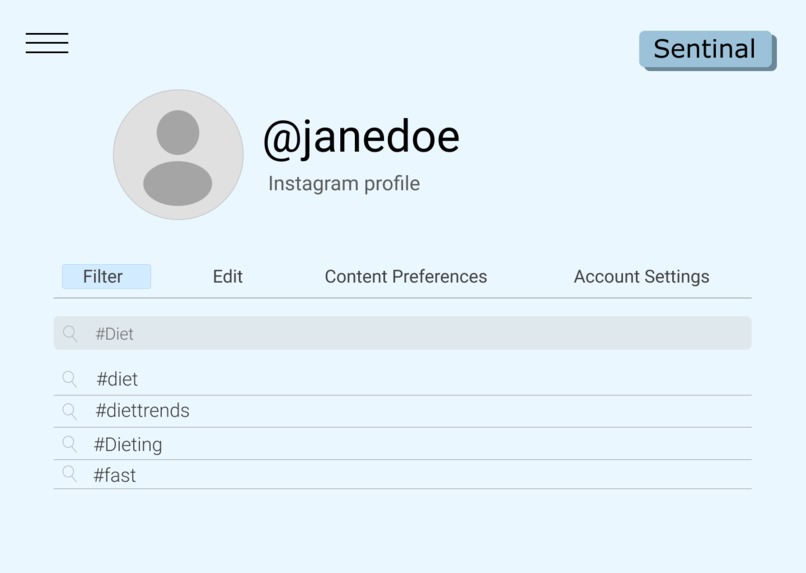Click the search bar magnifier icon
Image resolution: width=806 pixels, height=573 pixels.
pos(70,334)
